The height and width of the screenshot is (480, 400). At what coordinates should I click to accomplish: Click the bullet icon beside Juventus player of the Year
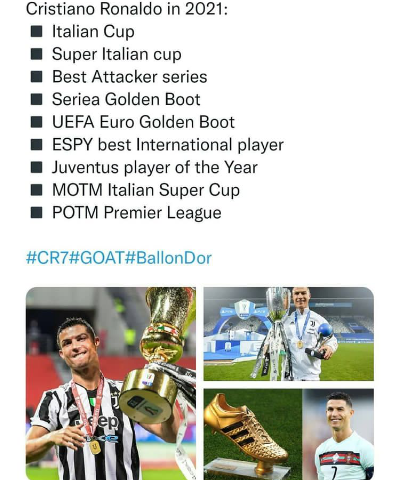pyautogui.click(x=36, y=167)
